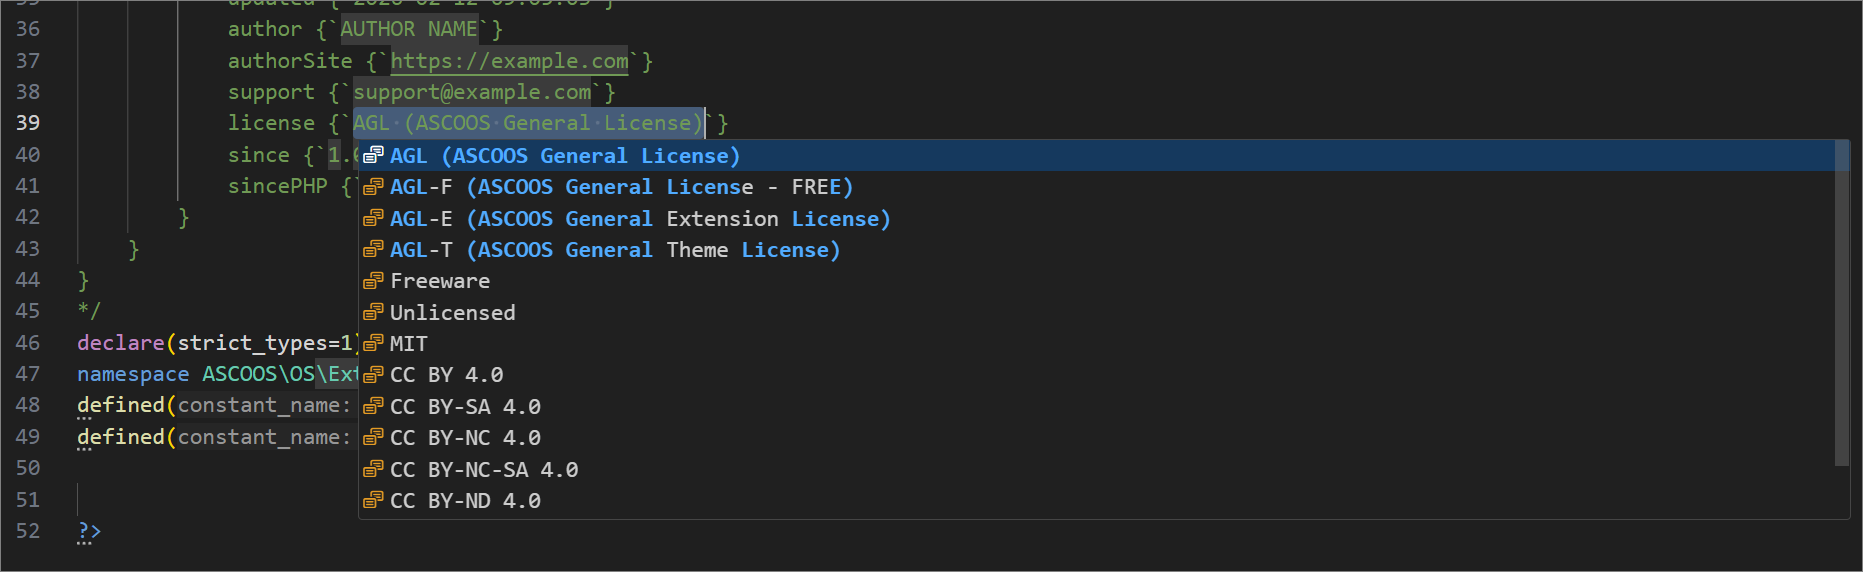Pick CC BY-ND 4.0 suggestion
The width and height of the screenshot is (1863, 572).
[1097, 501]
